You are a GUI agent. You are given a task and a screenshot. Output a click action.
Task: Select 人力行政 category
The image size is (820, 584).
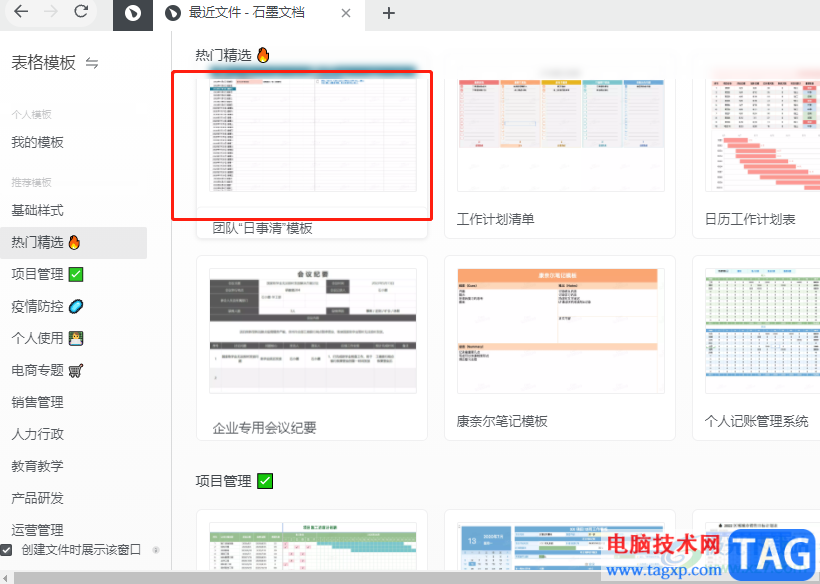tap(38, 434)
